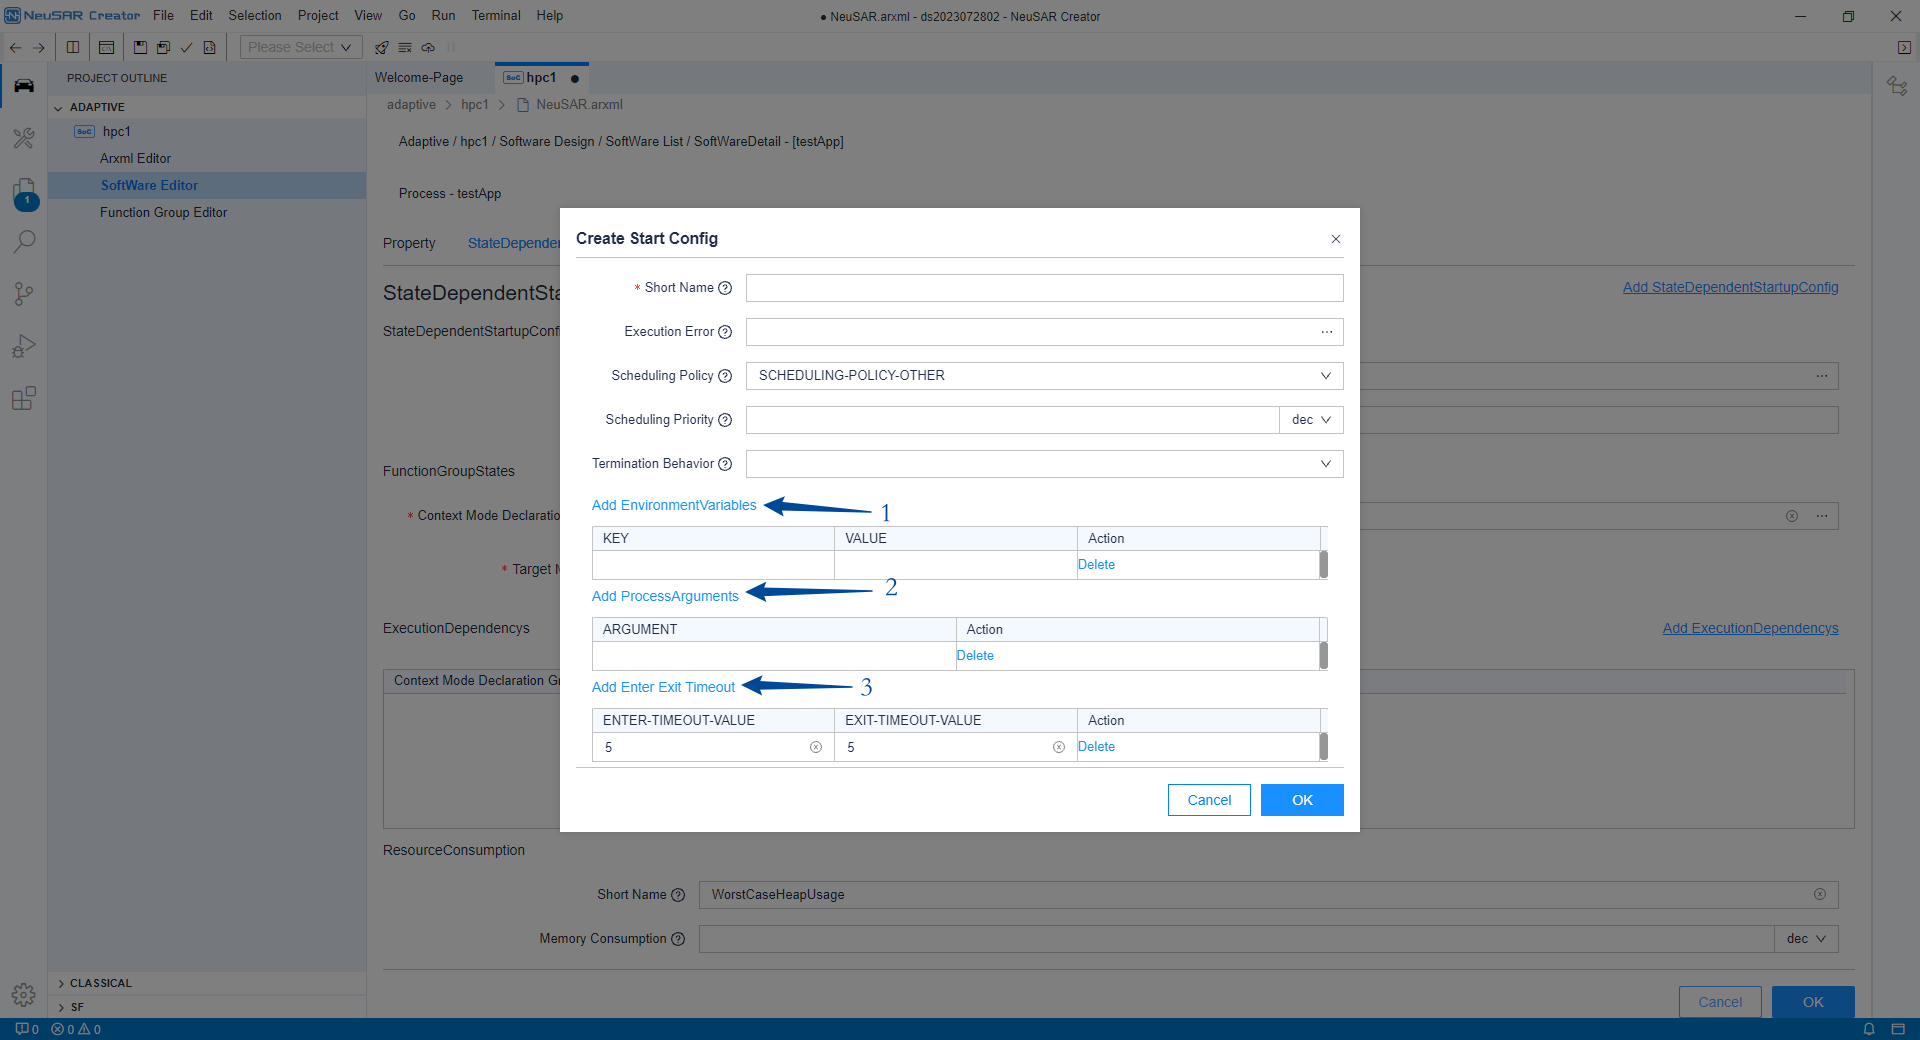Clear the enter-timeout value field
This screenshot has width=1920, height=1040.
click(816, 747)
